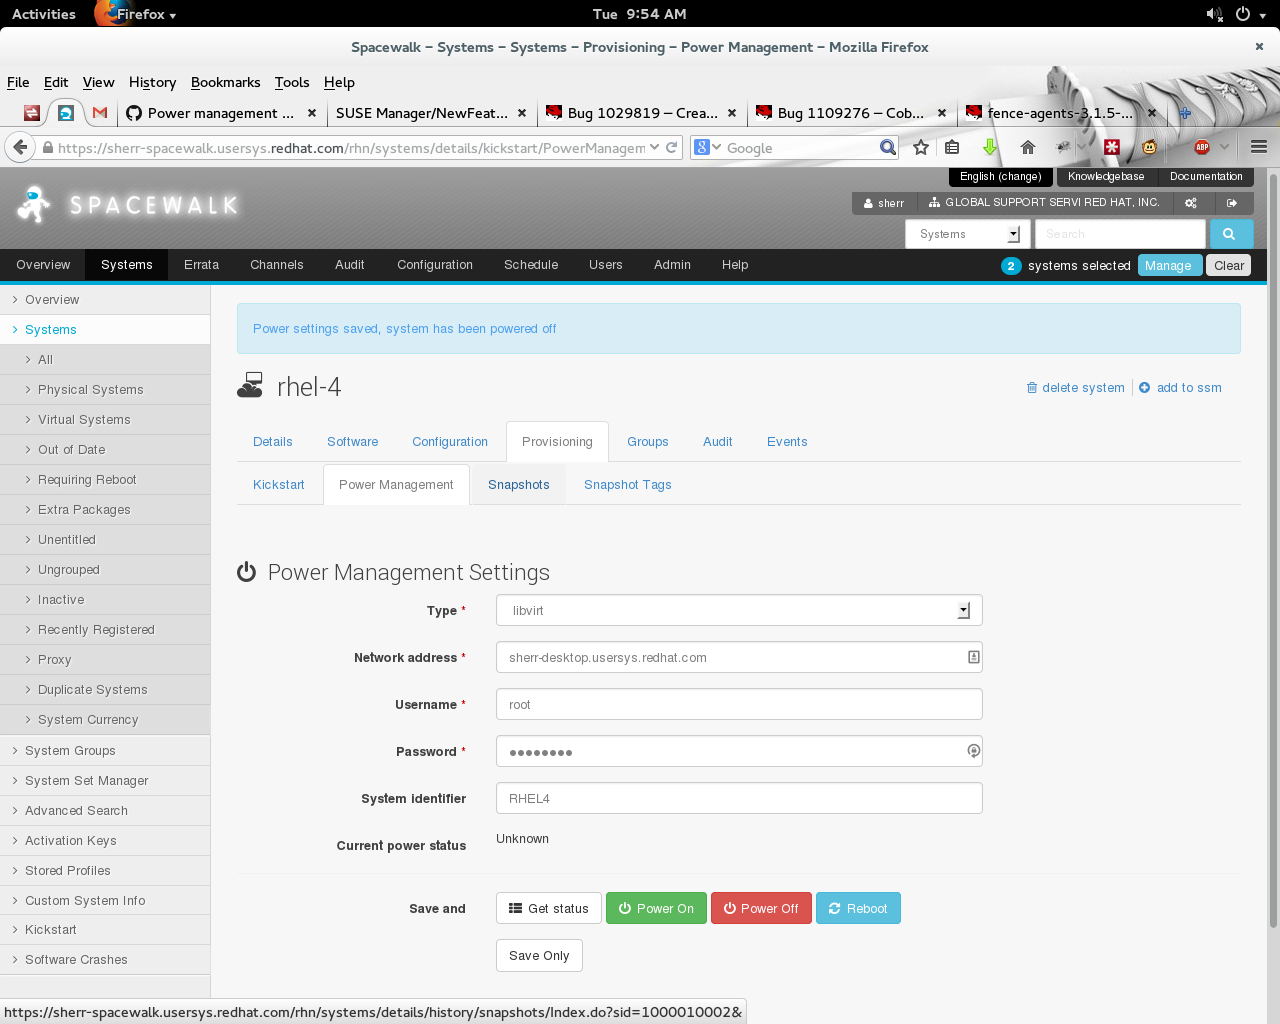This screenshot has height=1024, width=1280.
Task: Bookmark this page with the star icon
Action: pyautogui.click(x=921, y=147)
